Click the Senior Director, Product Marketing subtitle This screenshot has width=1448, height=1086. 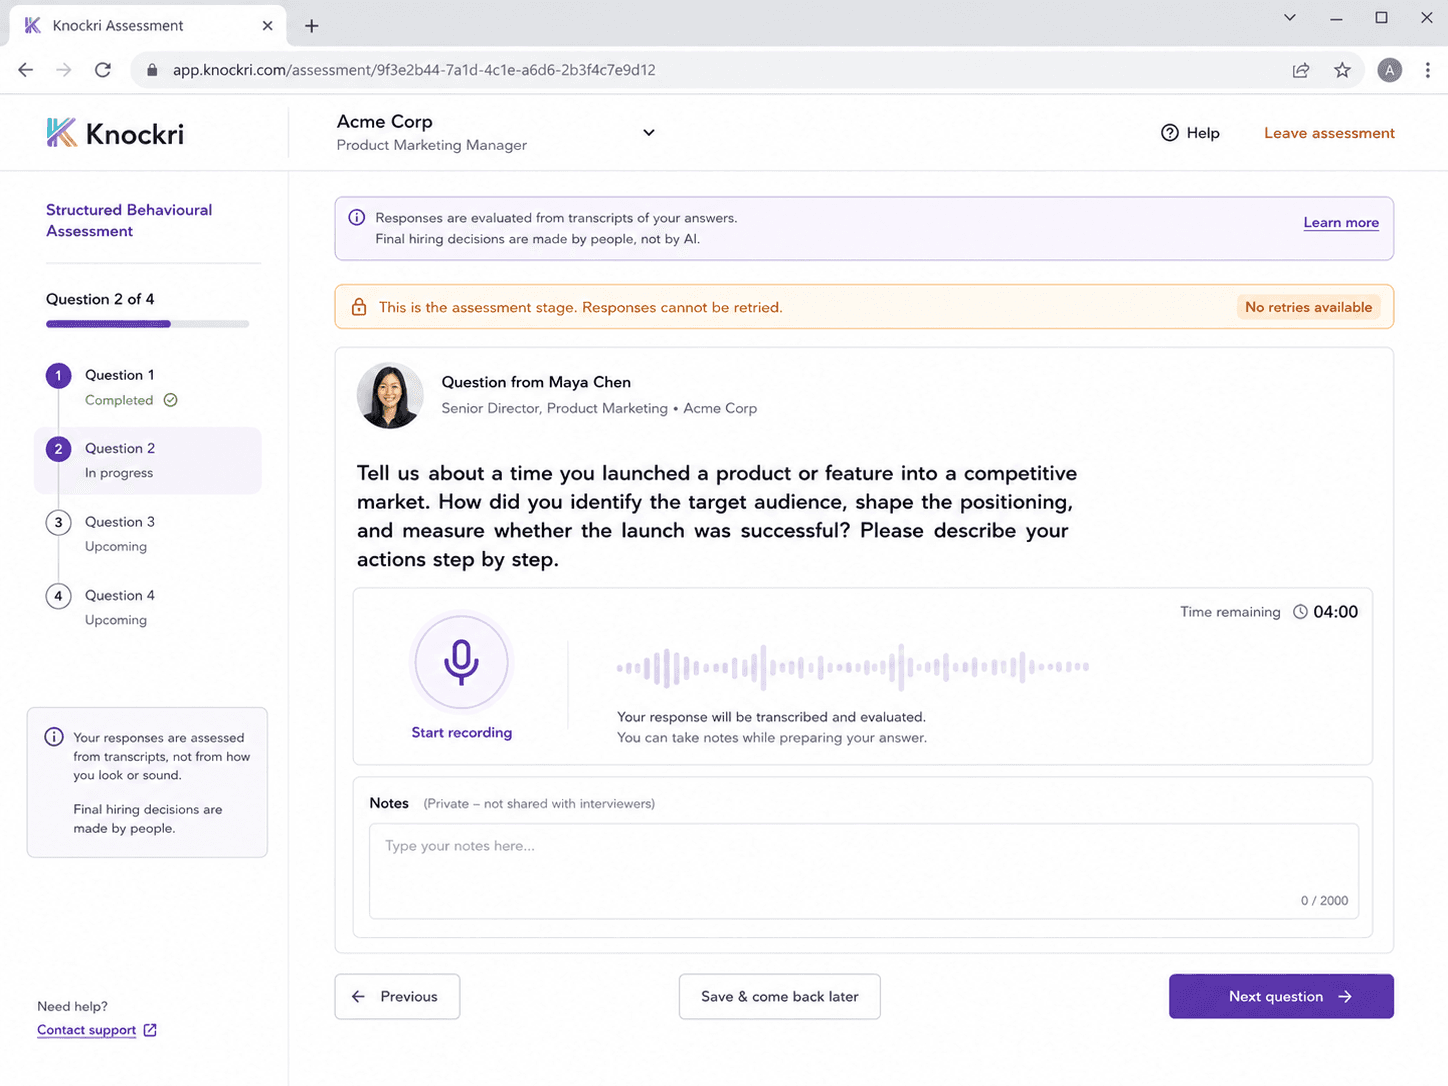pos(554,408)
